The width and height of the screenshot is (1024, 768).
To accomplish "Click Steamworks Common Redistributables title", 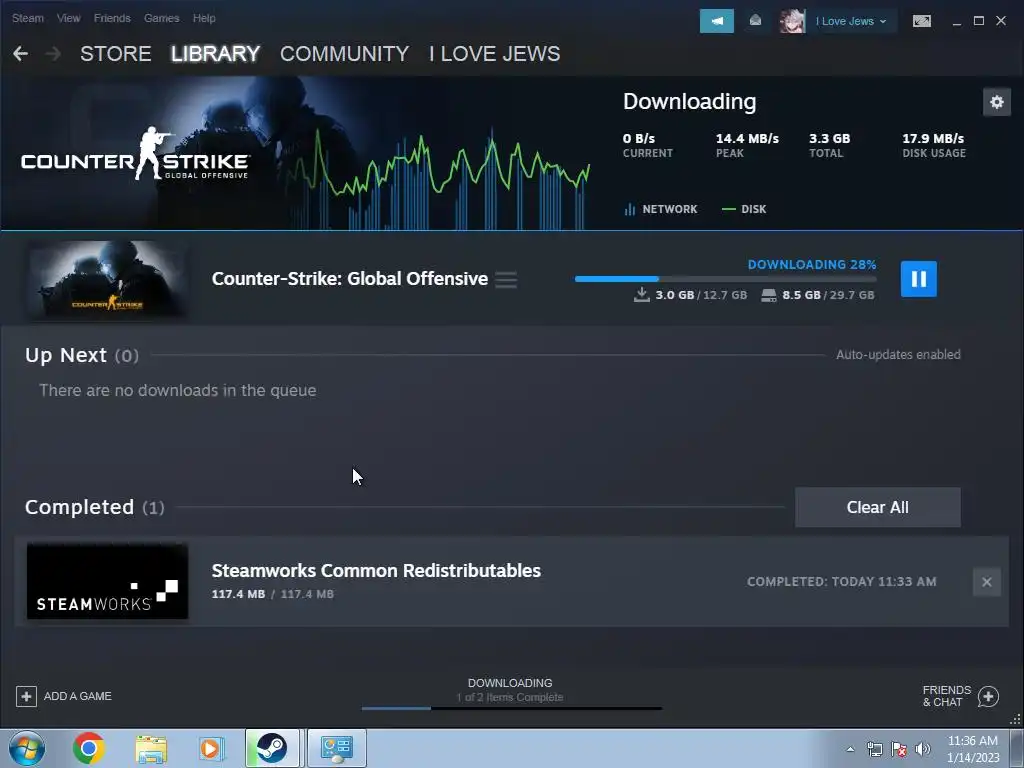I will coord(376,571).
